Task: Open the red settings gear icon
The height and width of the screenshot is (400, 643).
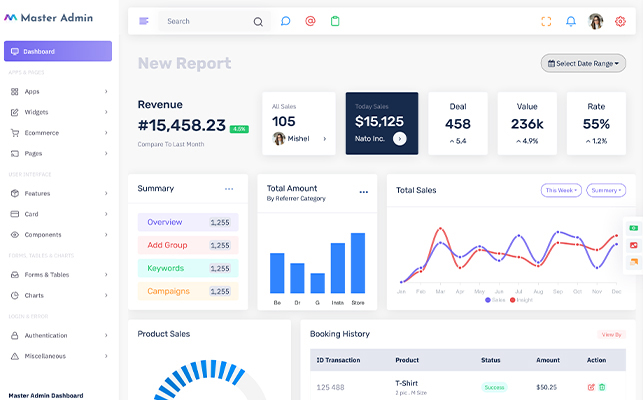Action: pos(620,21)
